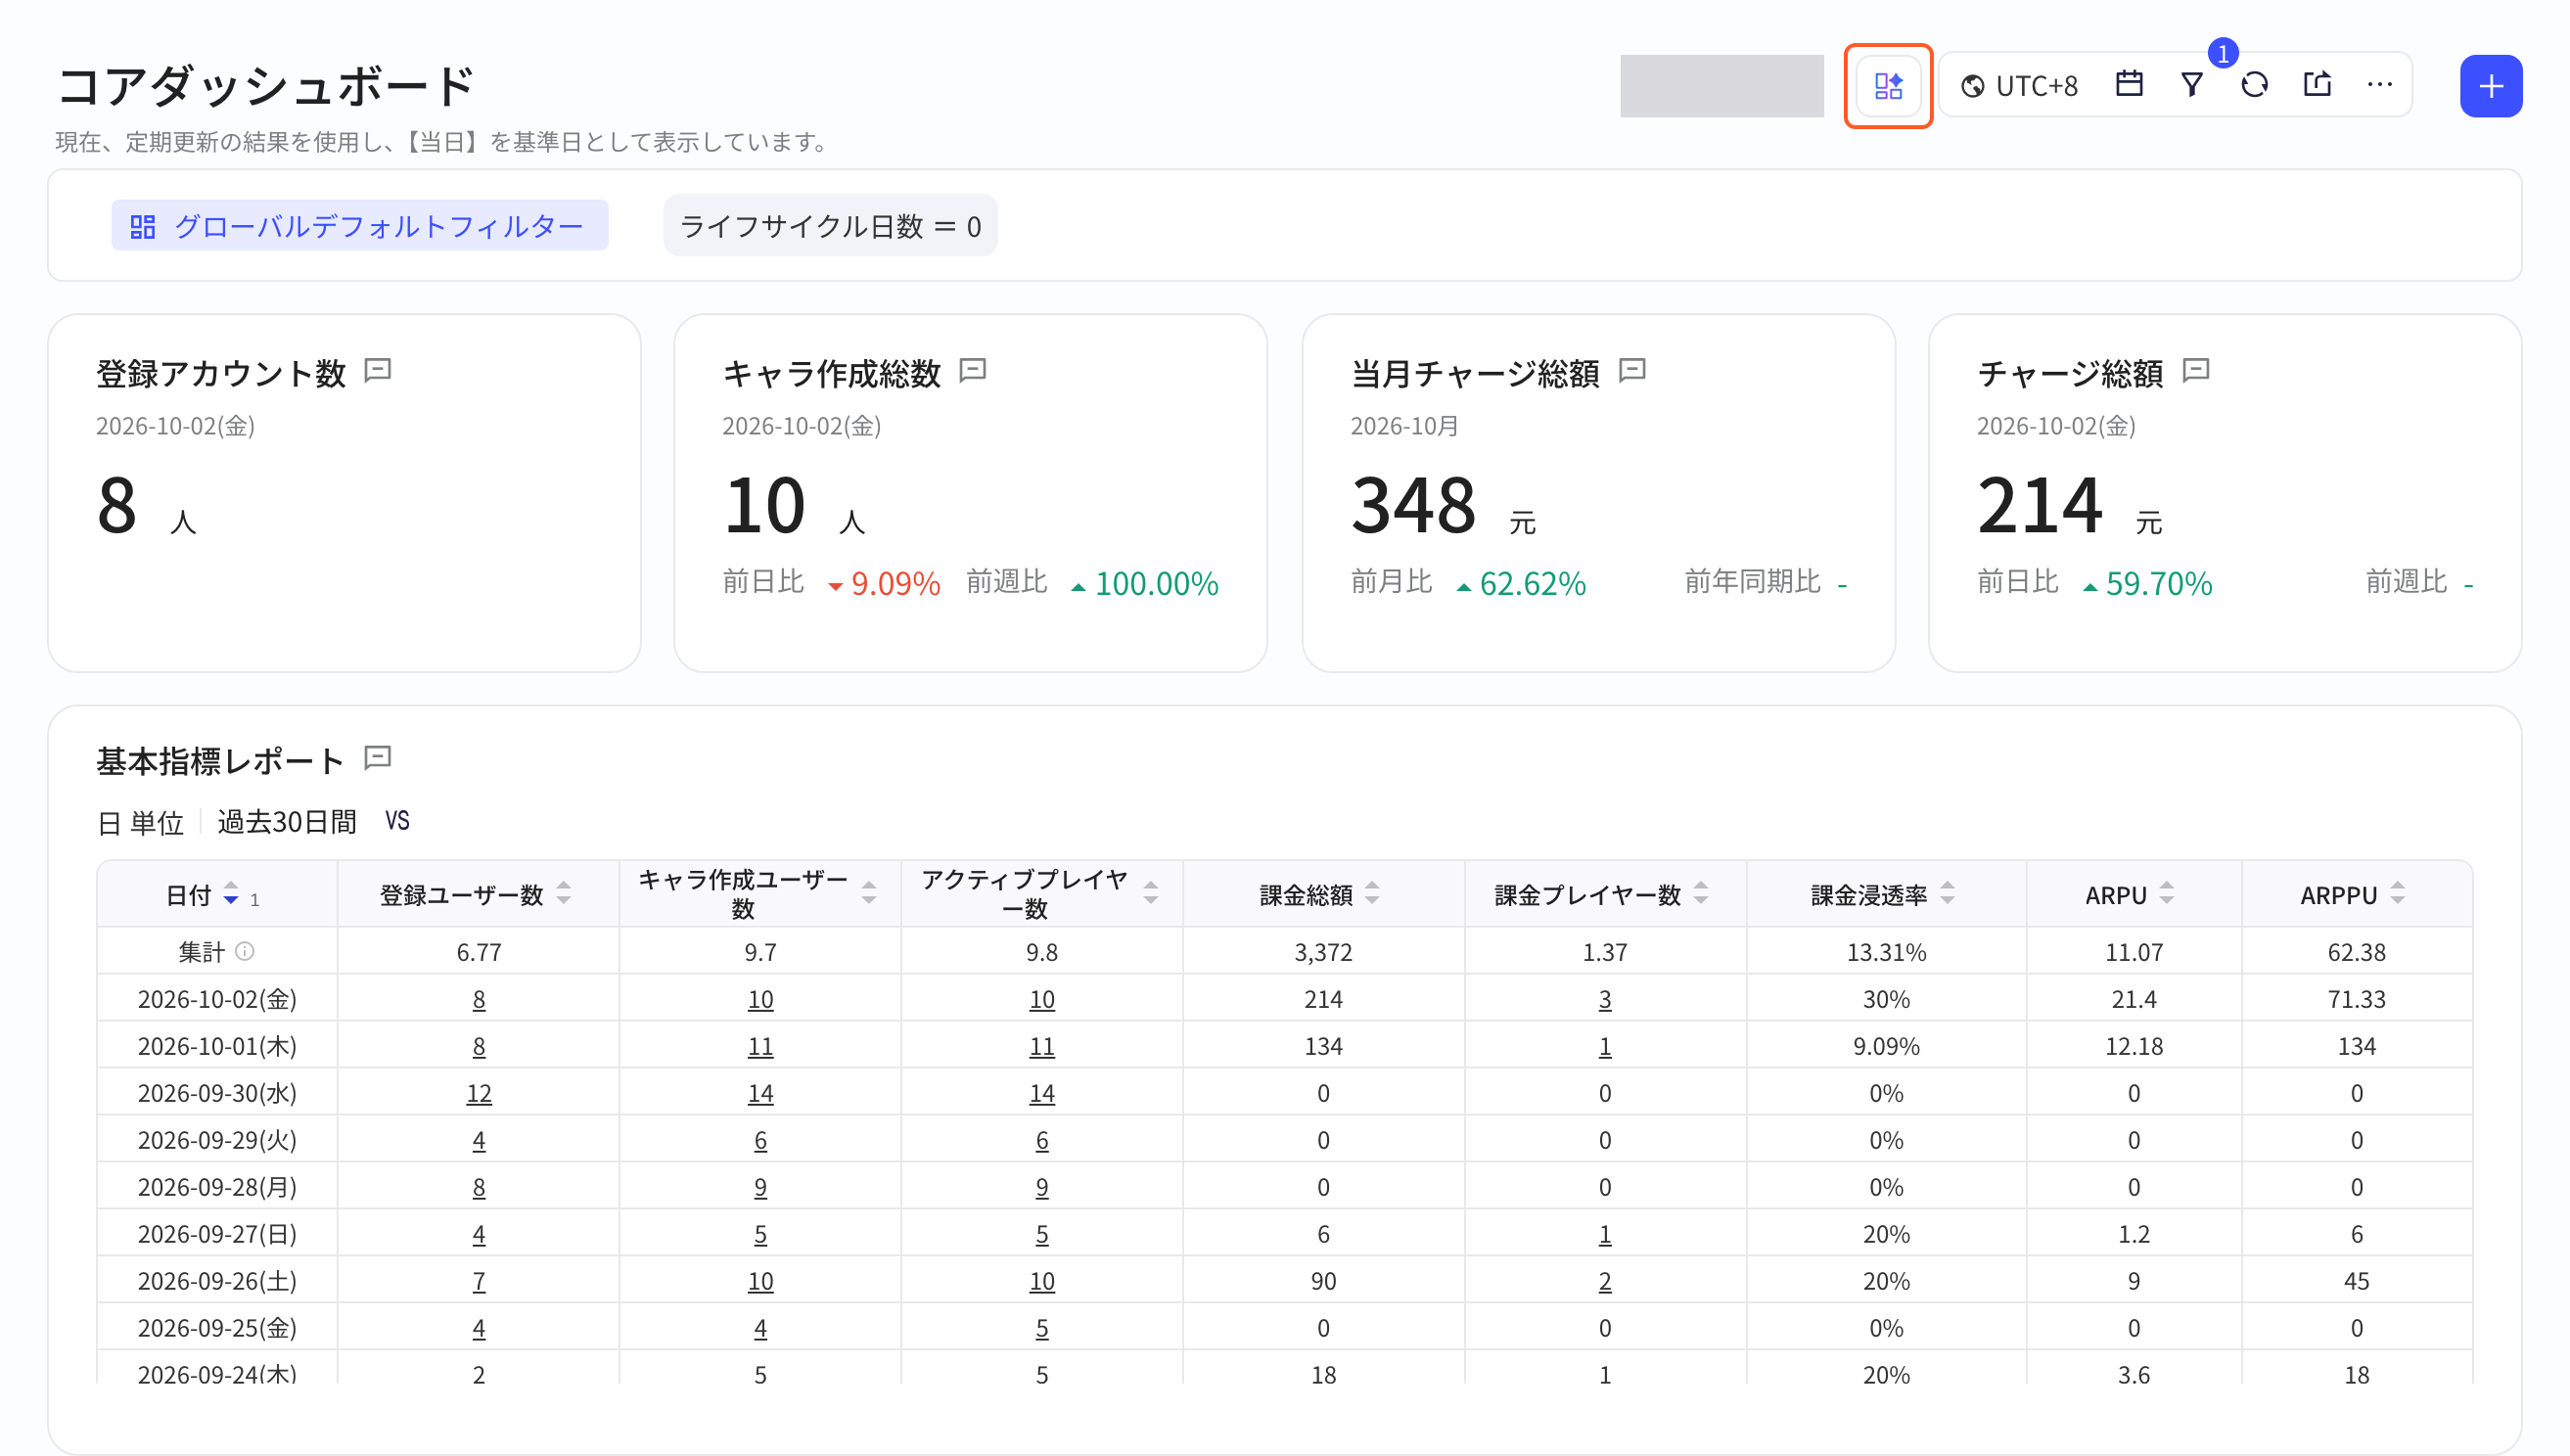The height and width of the screenshot is (1456, 2570).
Task: Sort table by ARPU column
Action: (x=2166, y=894)
